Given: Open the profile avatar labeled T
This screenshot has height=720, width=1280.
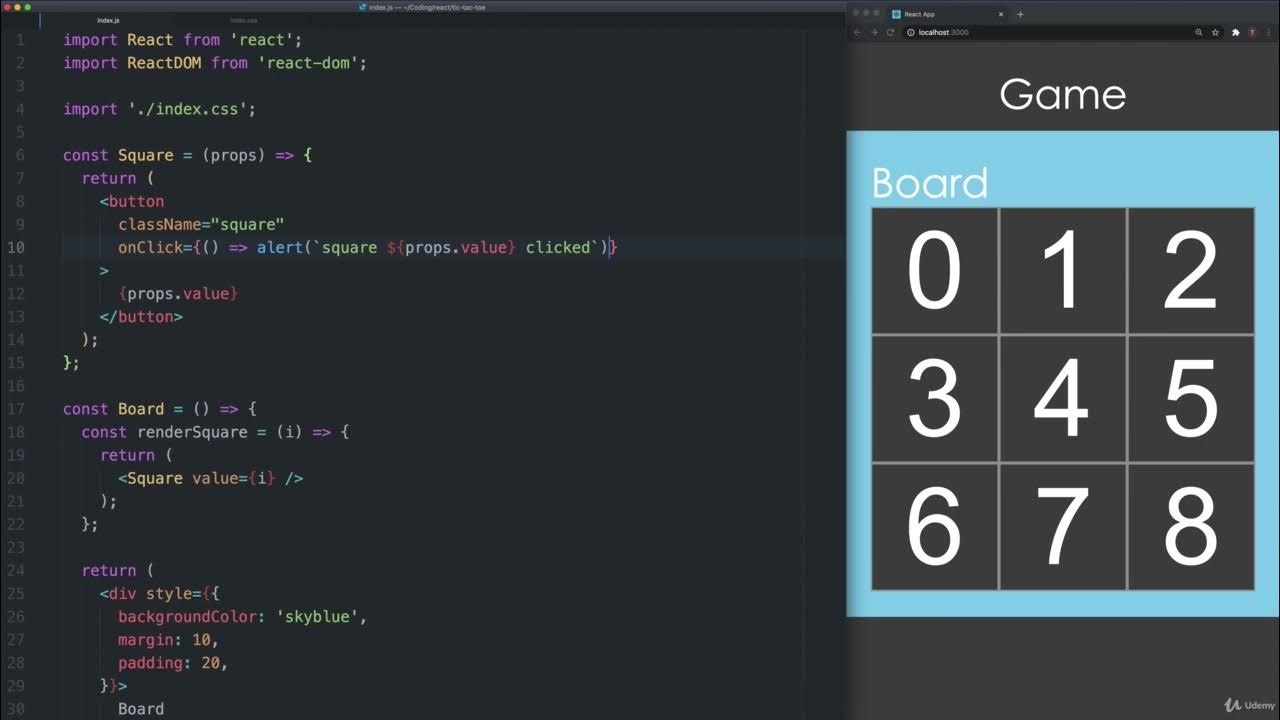Looking at the screenshot, I should pyautogui.click(x=1251, y=32).
